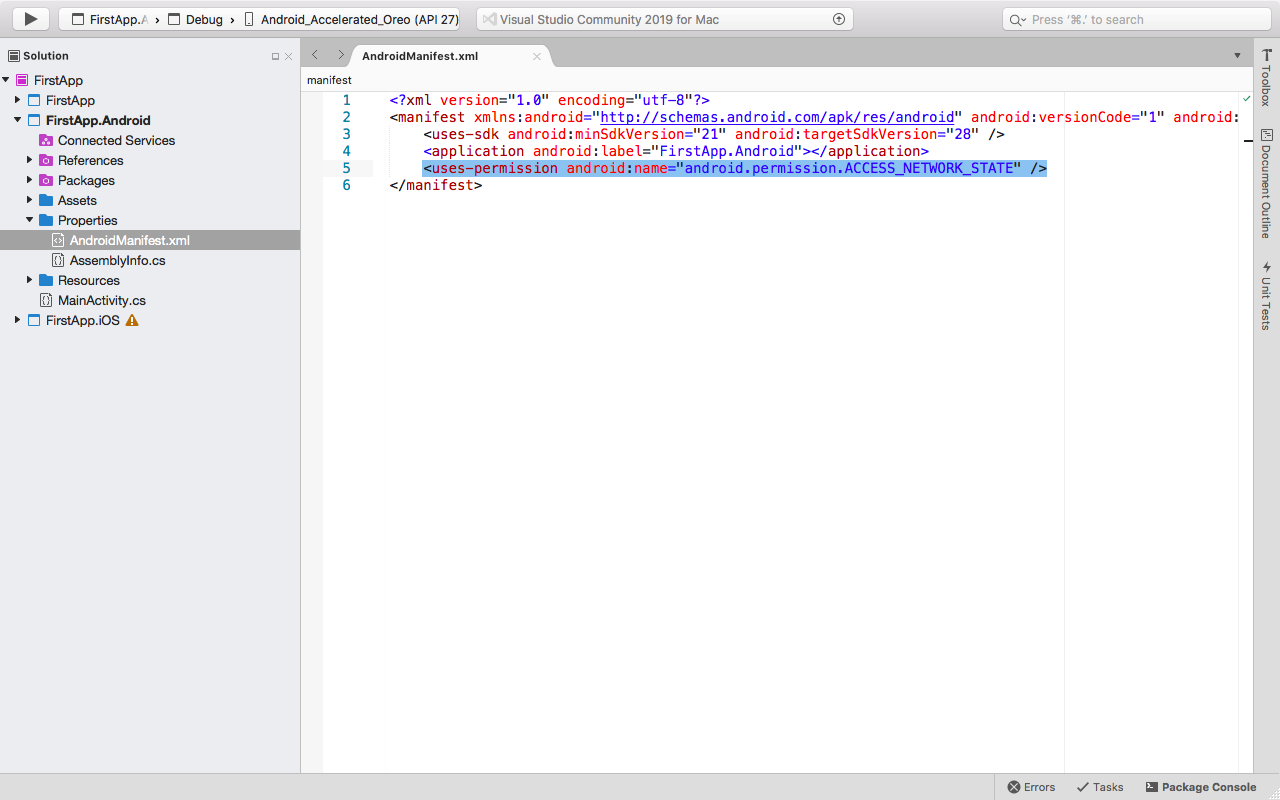Screen dimensions: 1280x800
Task: Open the status bar update arrow icon
Action: pyautogui.click(x=839, y=19)
